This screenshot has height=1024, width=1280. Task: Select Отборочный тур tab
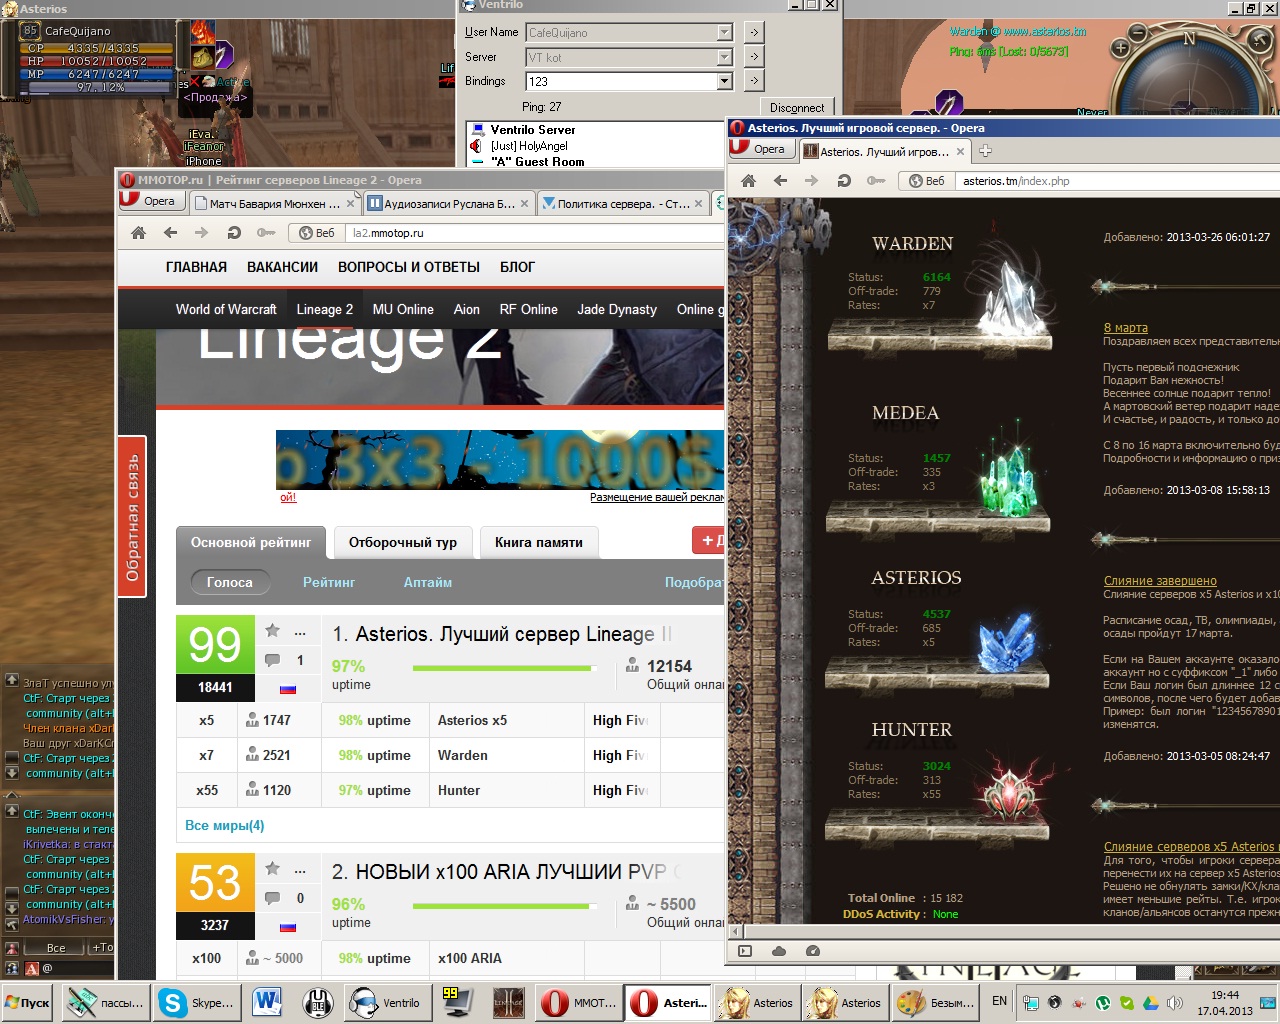pos(403,542)
